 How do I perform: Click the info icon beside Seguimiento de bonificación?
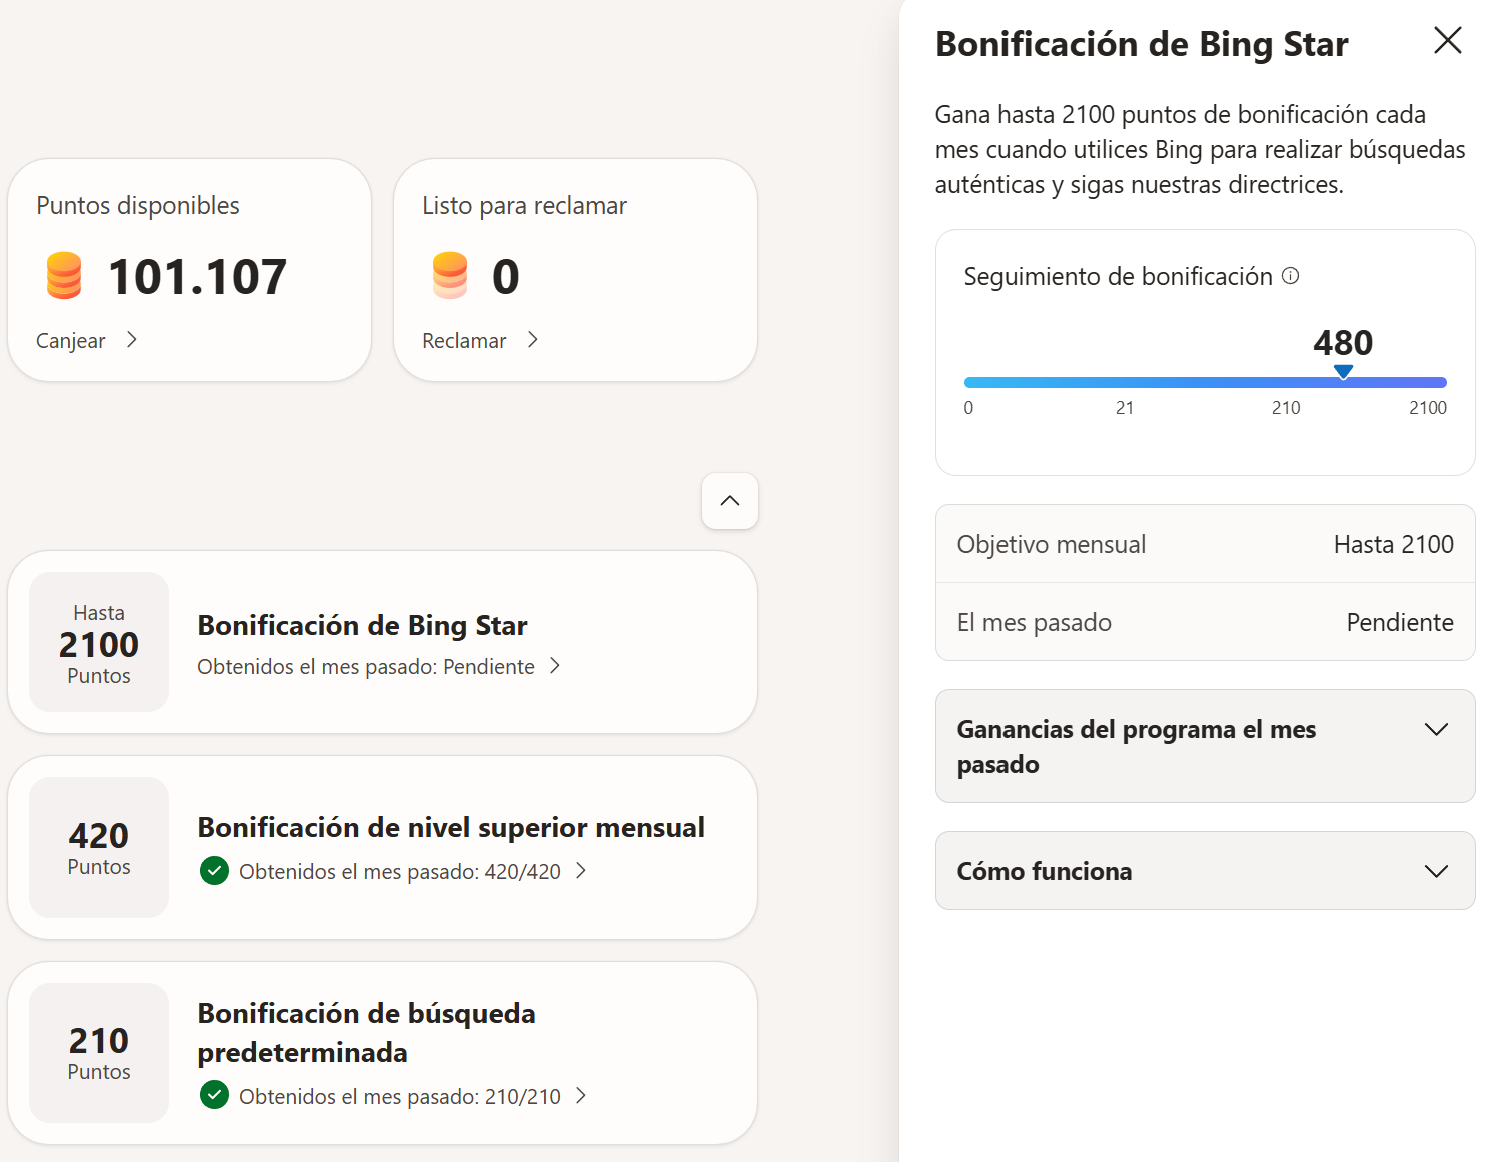(x=1291, y=276)
